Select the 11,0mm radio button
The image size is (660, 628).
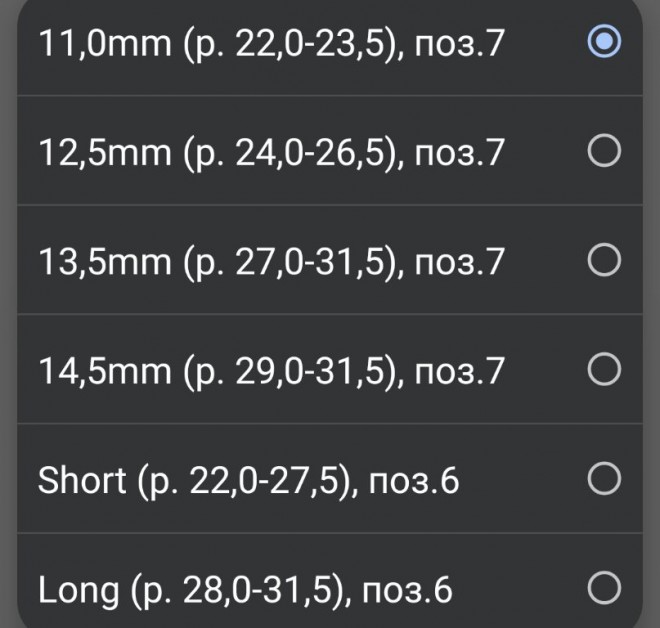click(604, 42)
